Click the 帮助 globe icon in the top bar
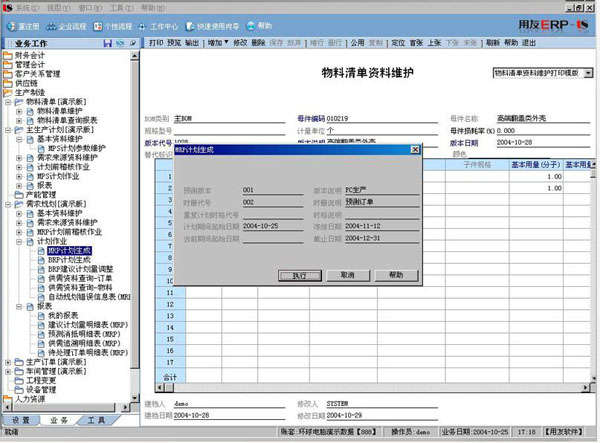The width and height of the screenshot is (600, 443). click(x=251, y=26)
